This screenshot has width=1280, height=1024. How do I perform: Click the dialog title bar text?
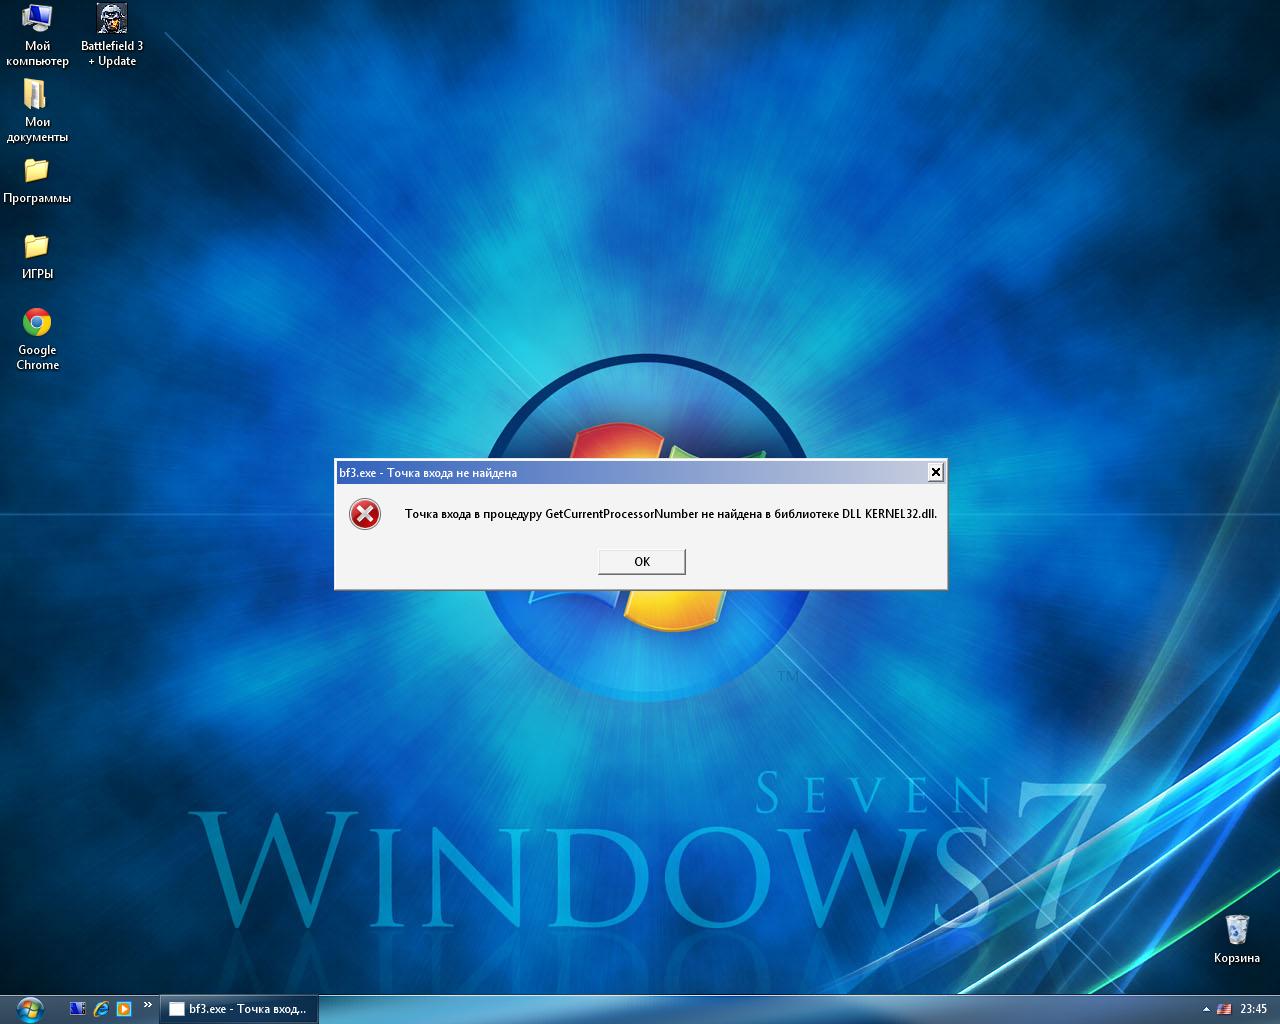pos(428,473)
